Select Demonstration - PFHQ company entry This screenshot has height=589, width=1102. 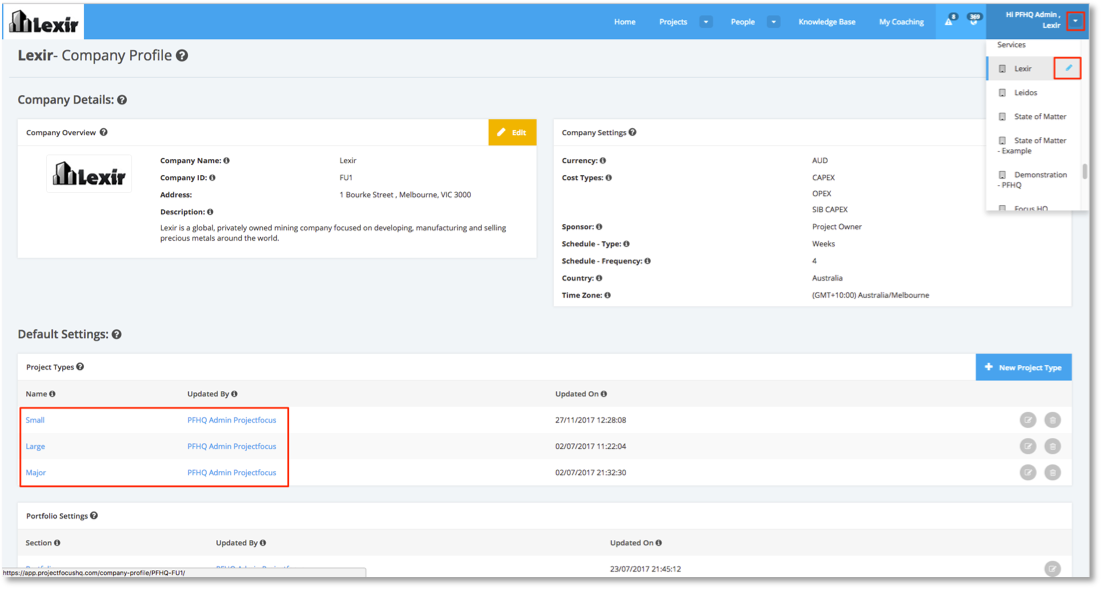[x=1033, y=180]
